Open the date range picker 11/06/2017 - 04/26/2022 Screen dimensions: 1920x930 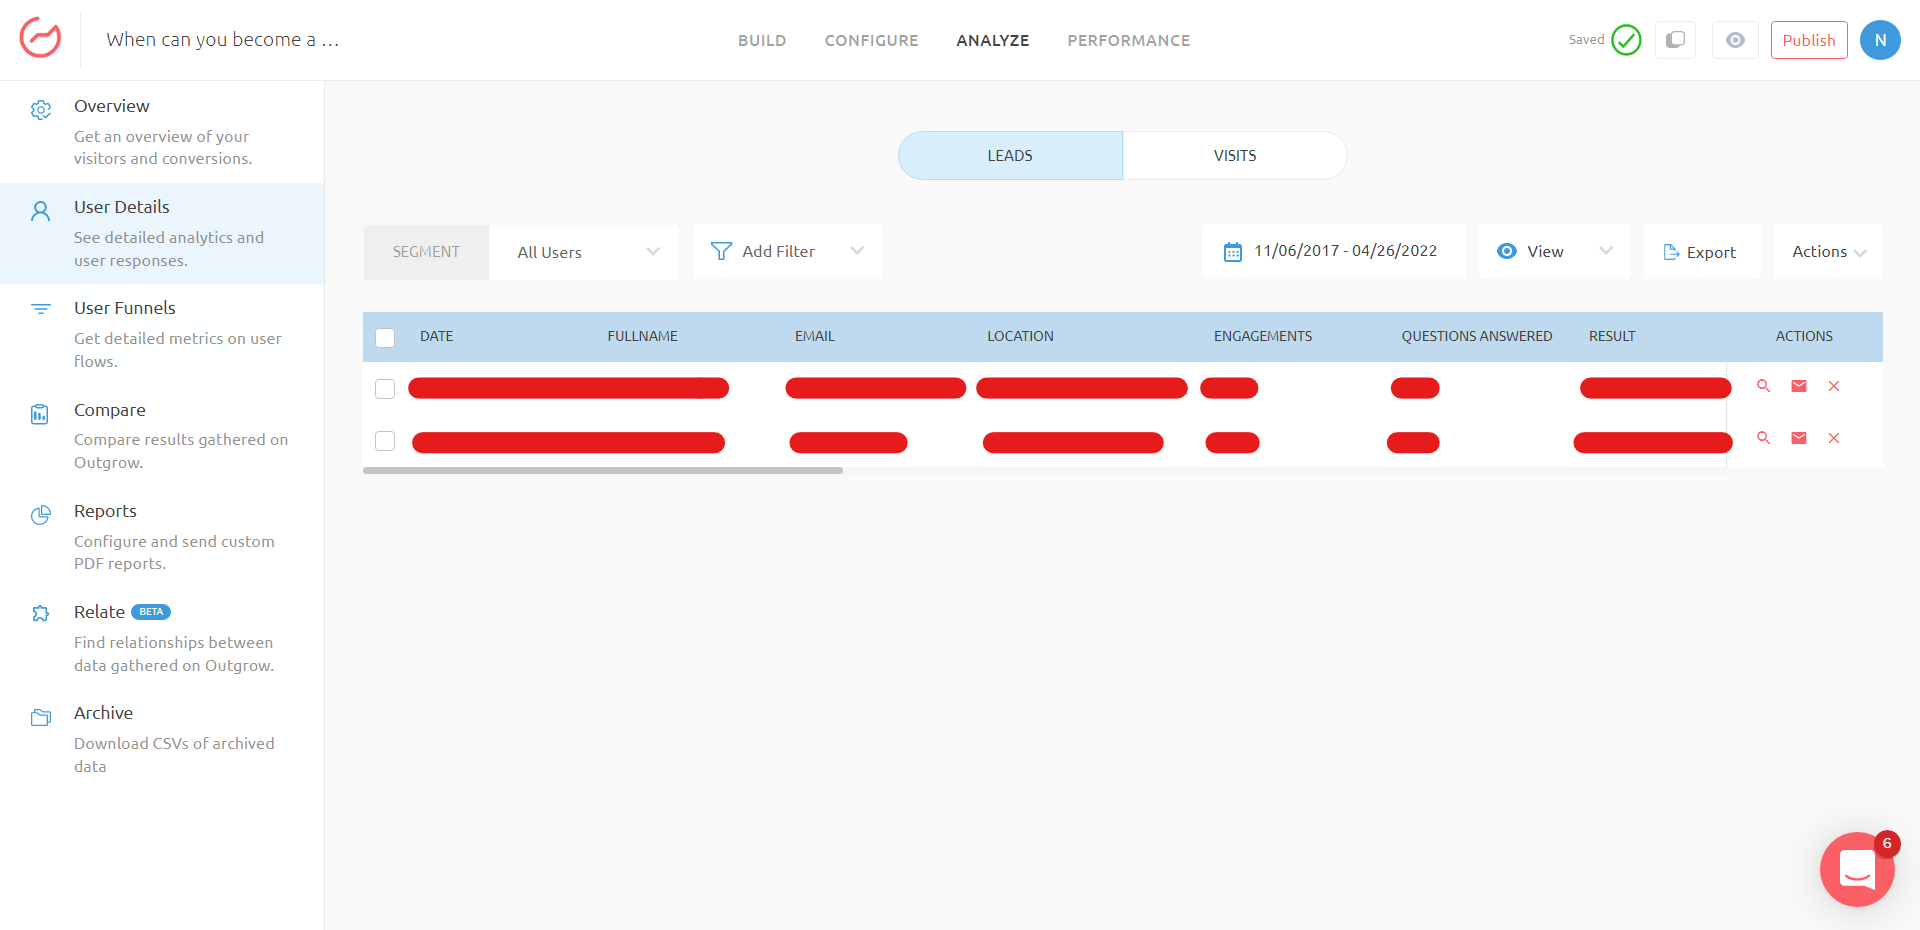pos(1334,252)
